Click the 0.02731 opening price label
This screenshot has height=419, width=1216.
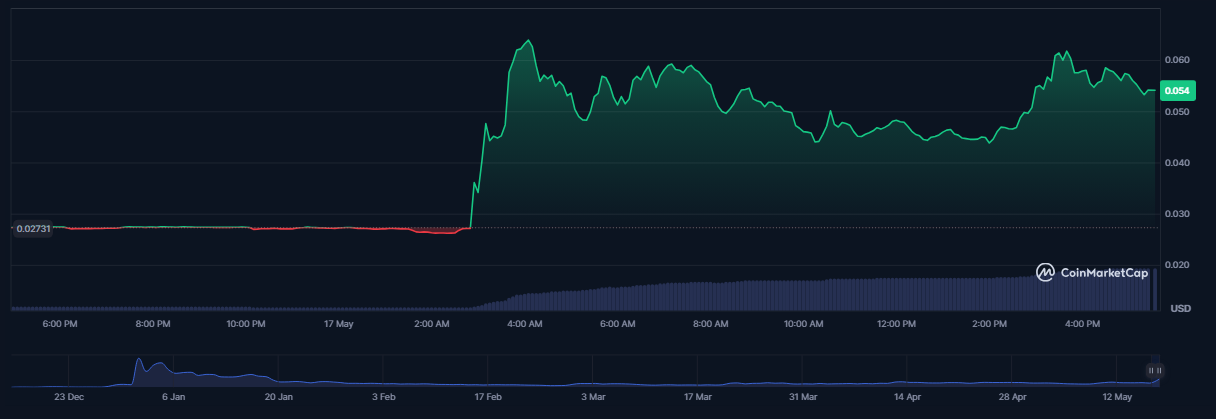tap(35, 229)
